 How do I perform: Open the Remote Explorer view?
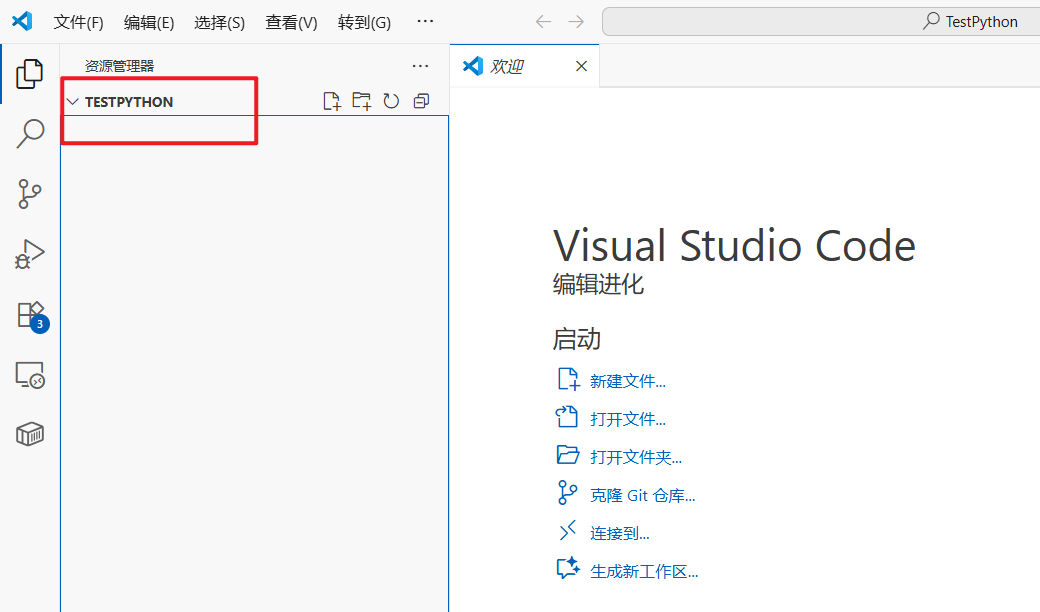30,375
